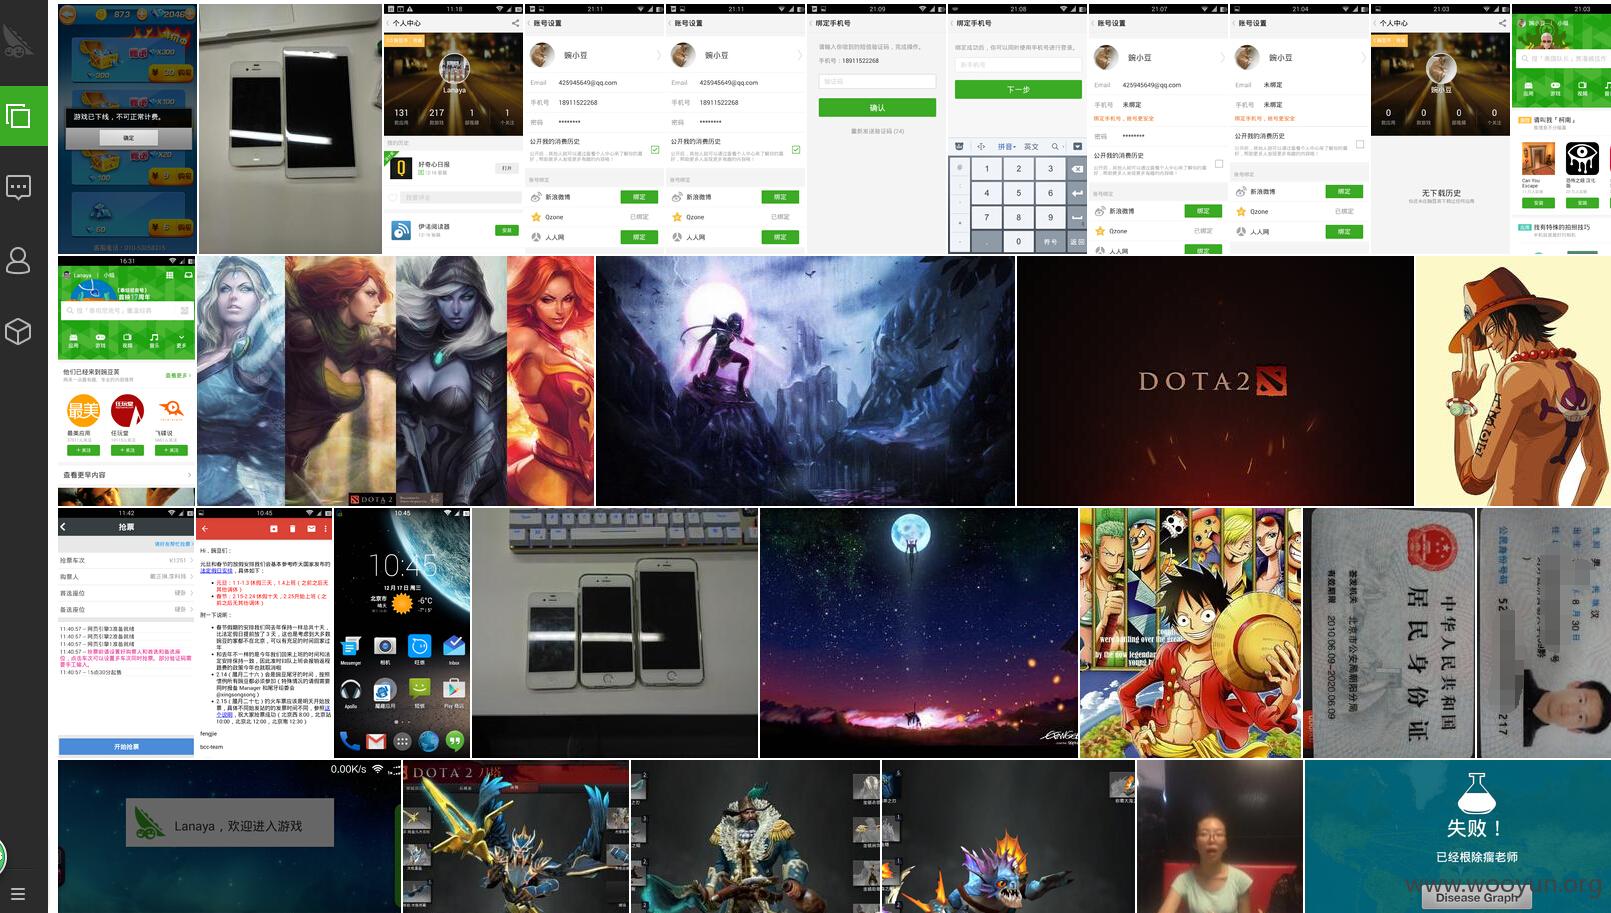Open bind-phone screenshot with green confirm button
Image resolution: width=1611 pixels, height=913 pixels.
tap(876, 129)
